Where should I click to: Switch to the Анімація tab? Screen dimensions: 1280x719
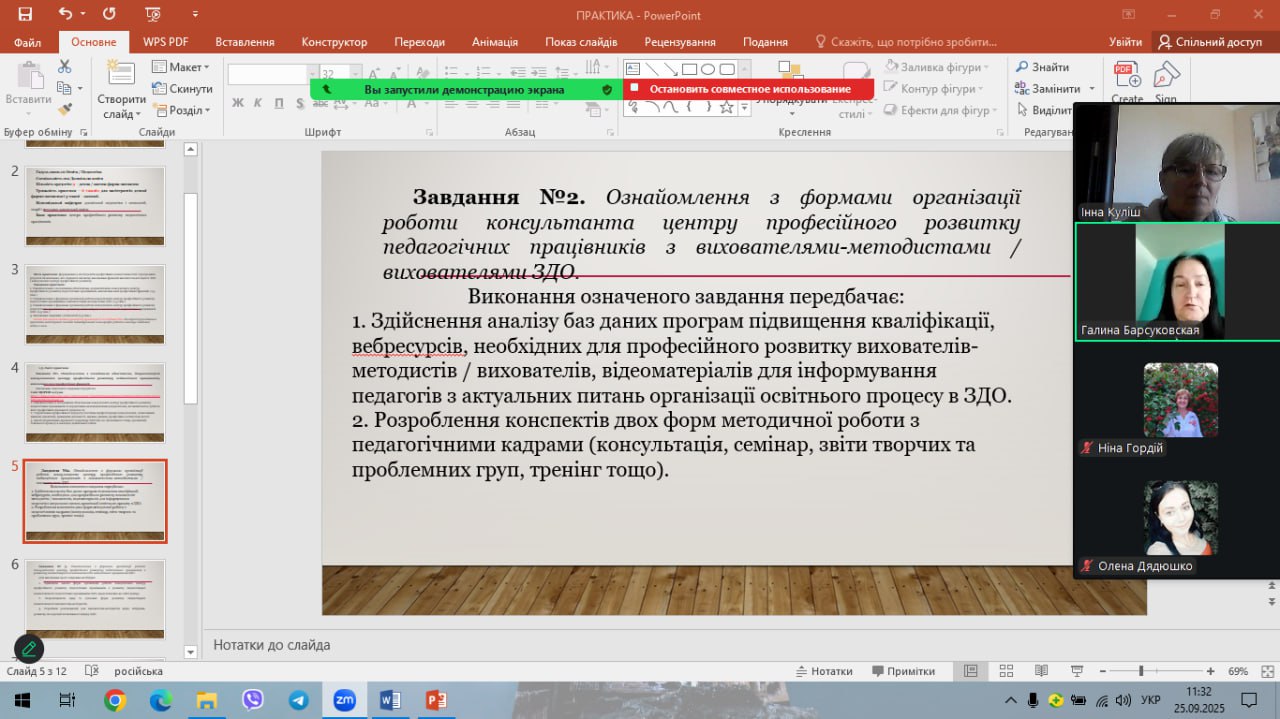tap(494, 42)
